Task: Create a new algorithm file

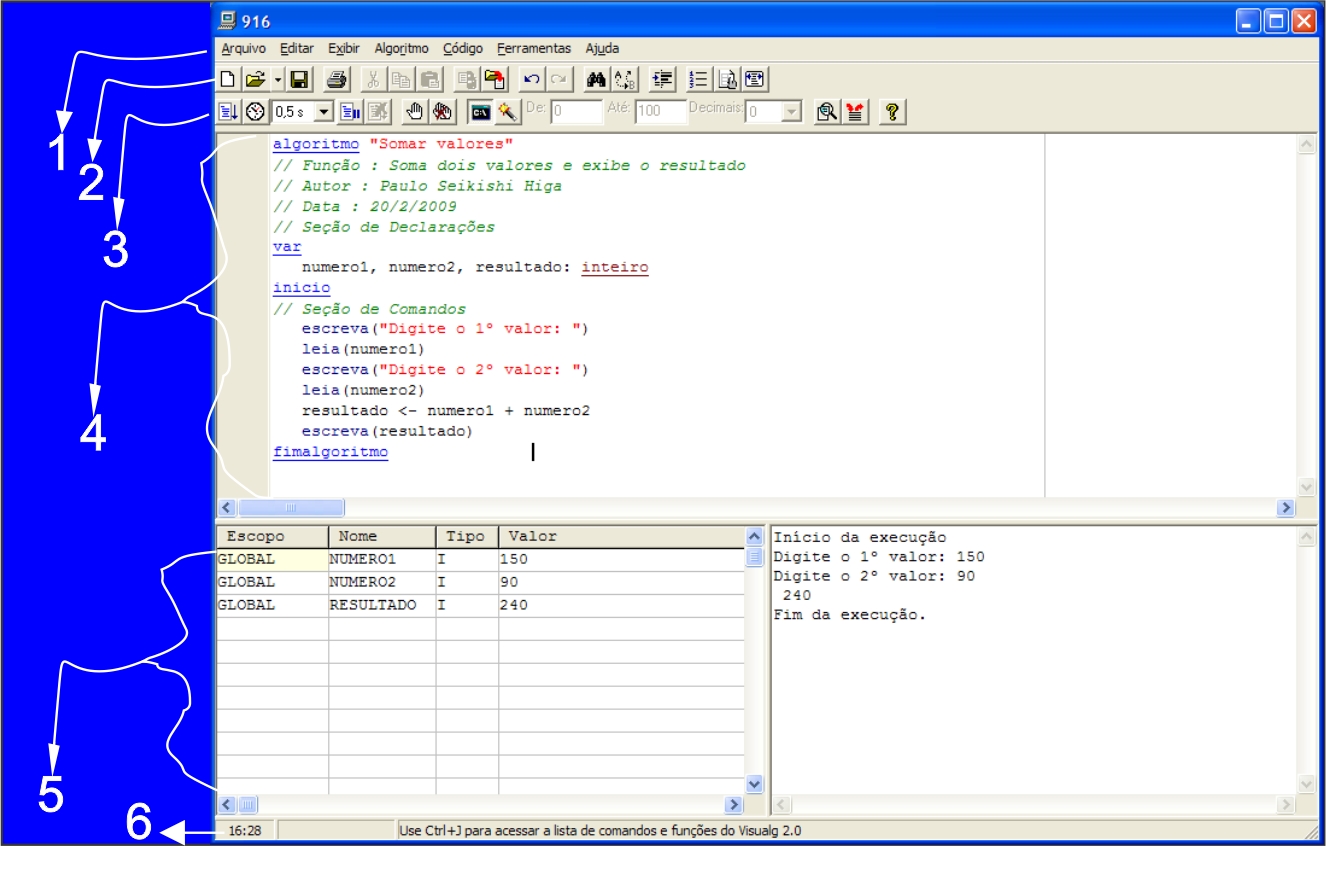Action: [x=227, y=78]
